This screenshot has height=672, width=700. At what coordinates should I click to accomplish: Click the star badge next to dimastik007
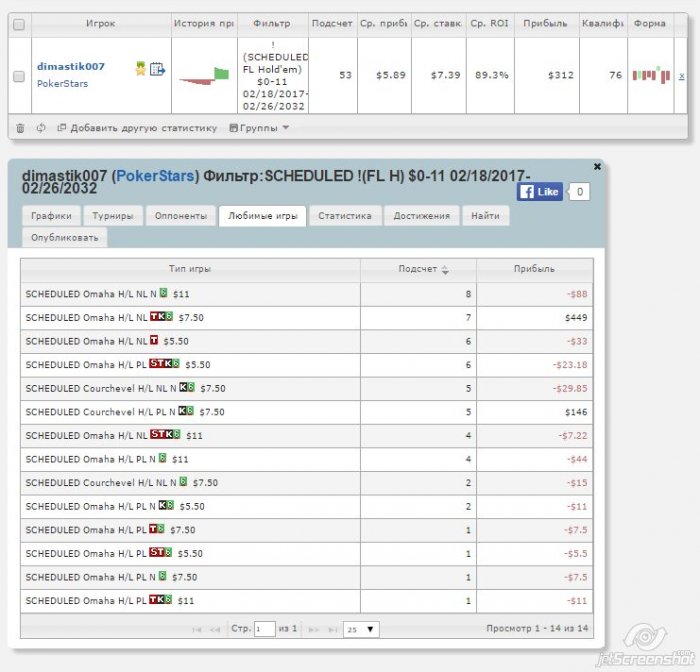[140, 68]
